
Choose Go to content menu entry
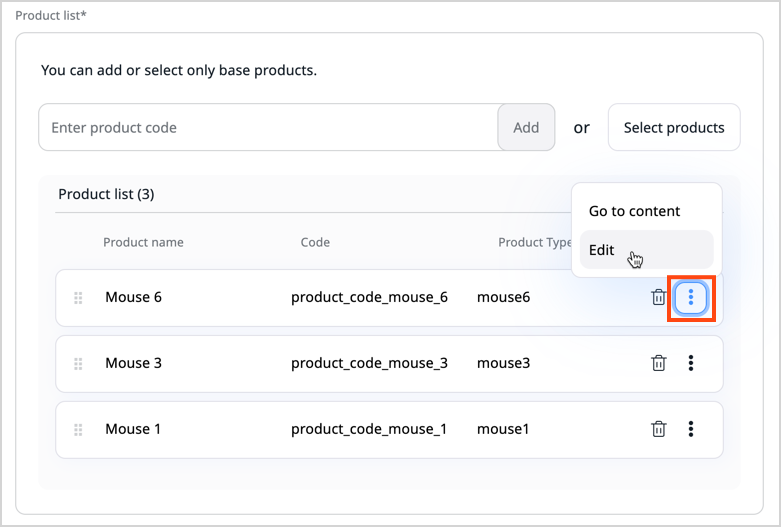point(634,211)
